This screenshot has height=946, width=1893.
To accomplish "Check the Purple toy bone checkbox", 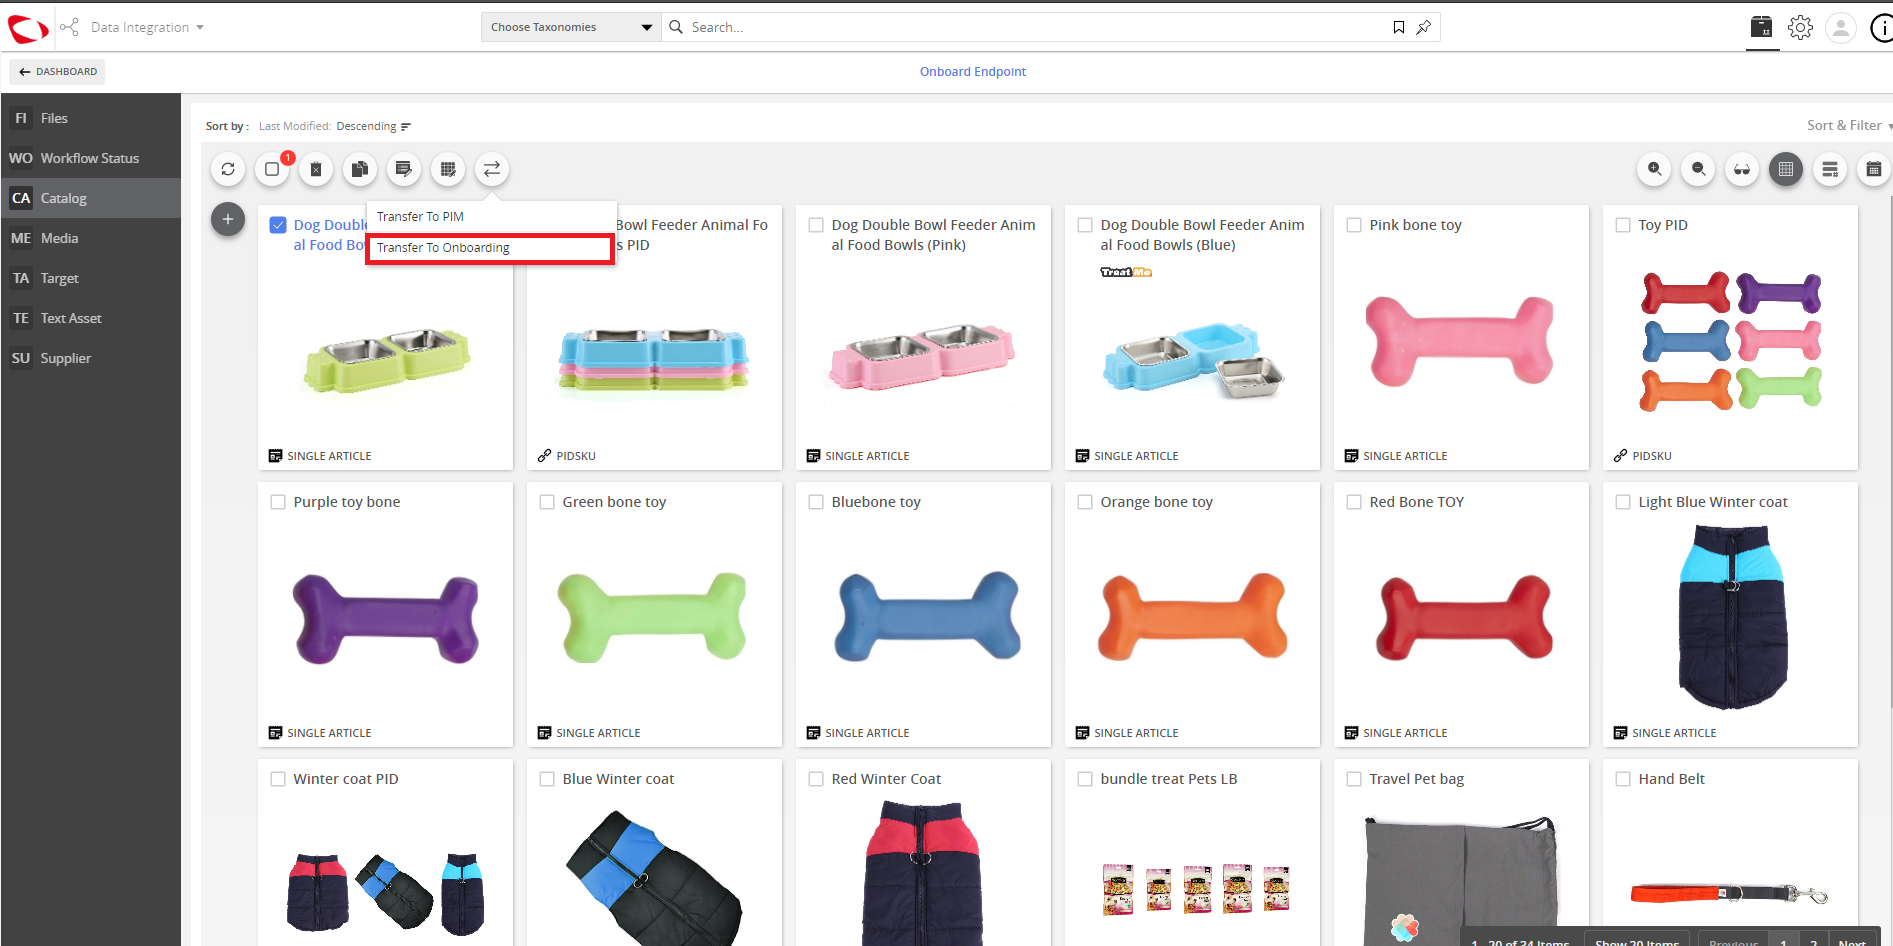I will (278, 502).
